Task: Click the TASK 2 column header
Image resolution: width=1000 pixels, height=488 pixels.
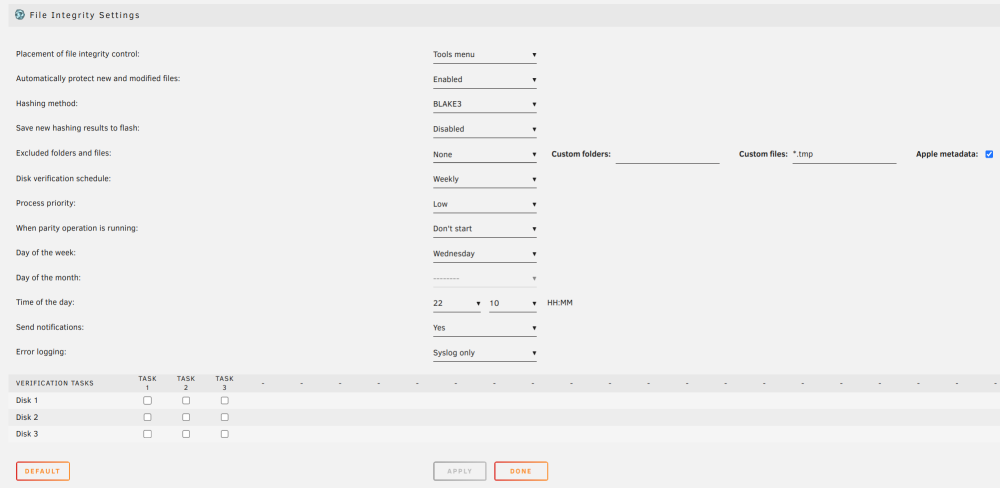Action: coord(186,383)
